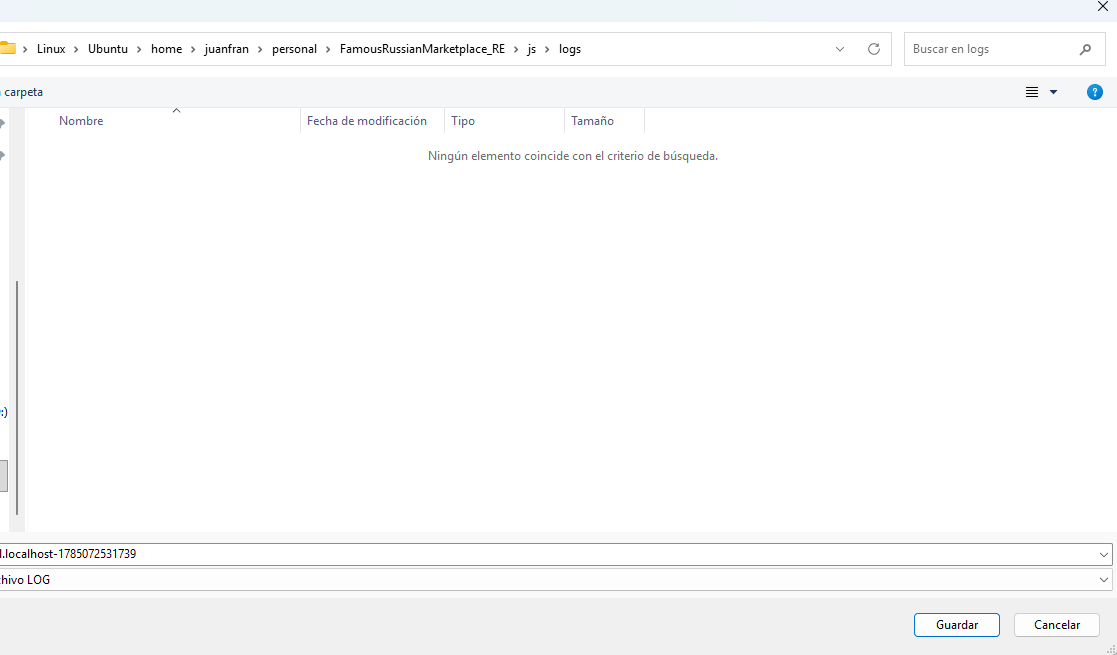Screen dimensions: 1117x655
Task: Expand chevron after js in breadcrumb
Action: [x=548, y=49]
